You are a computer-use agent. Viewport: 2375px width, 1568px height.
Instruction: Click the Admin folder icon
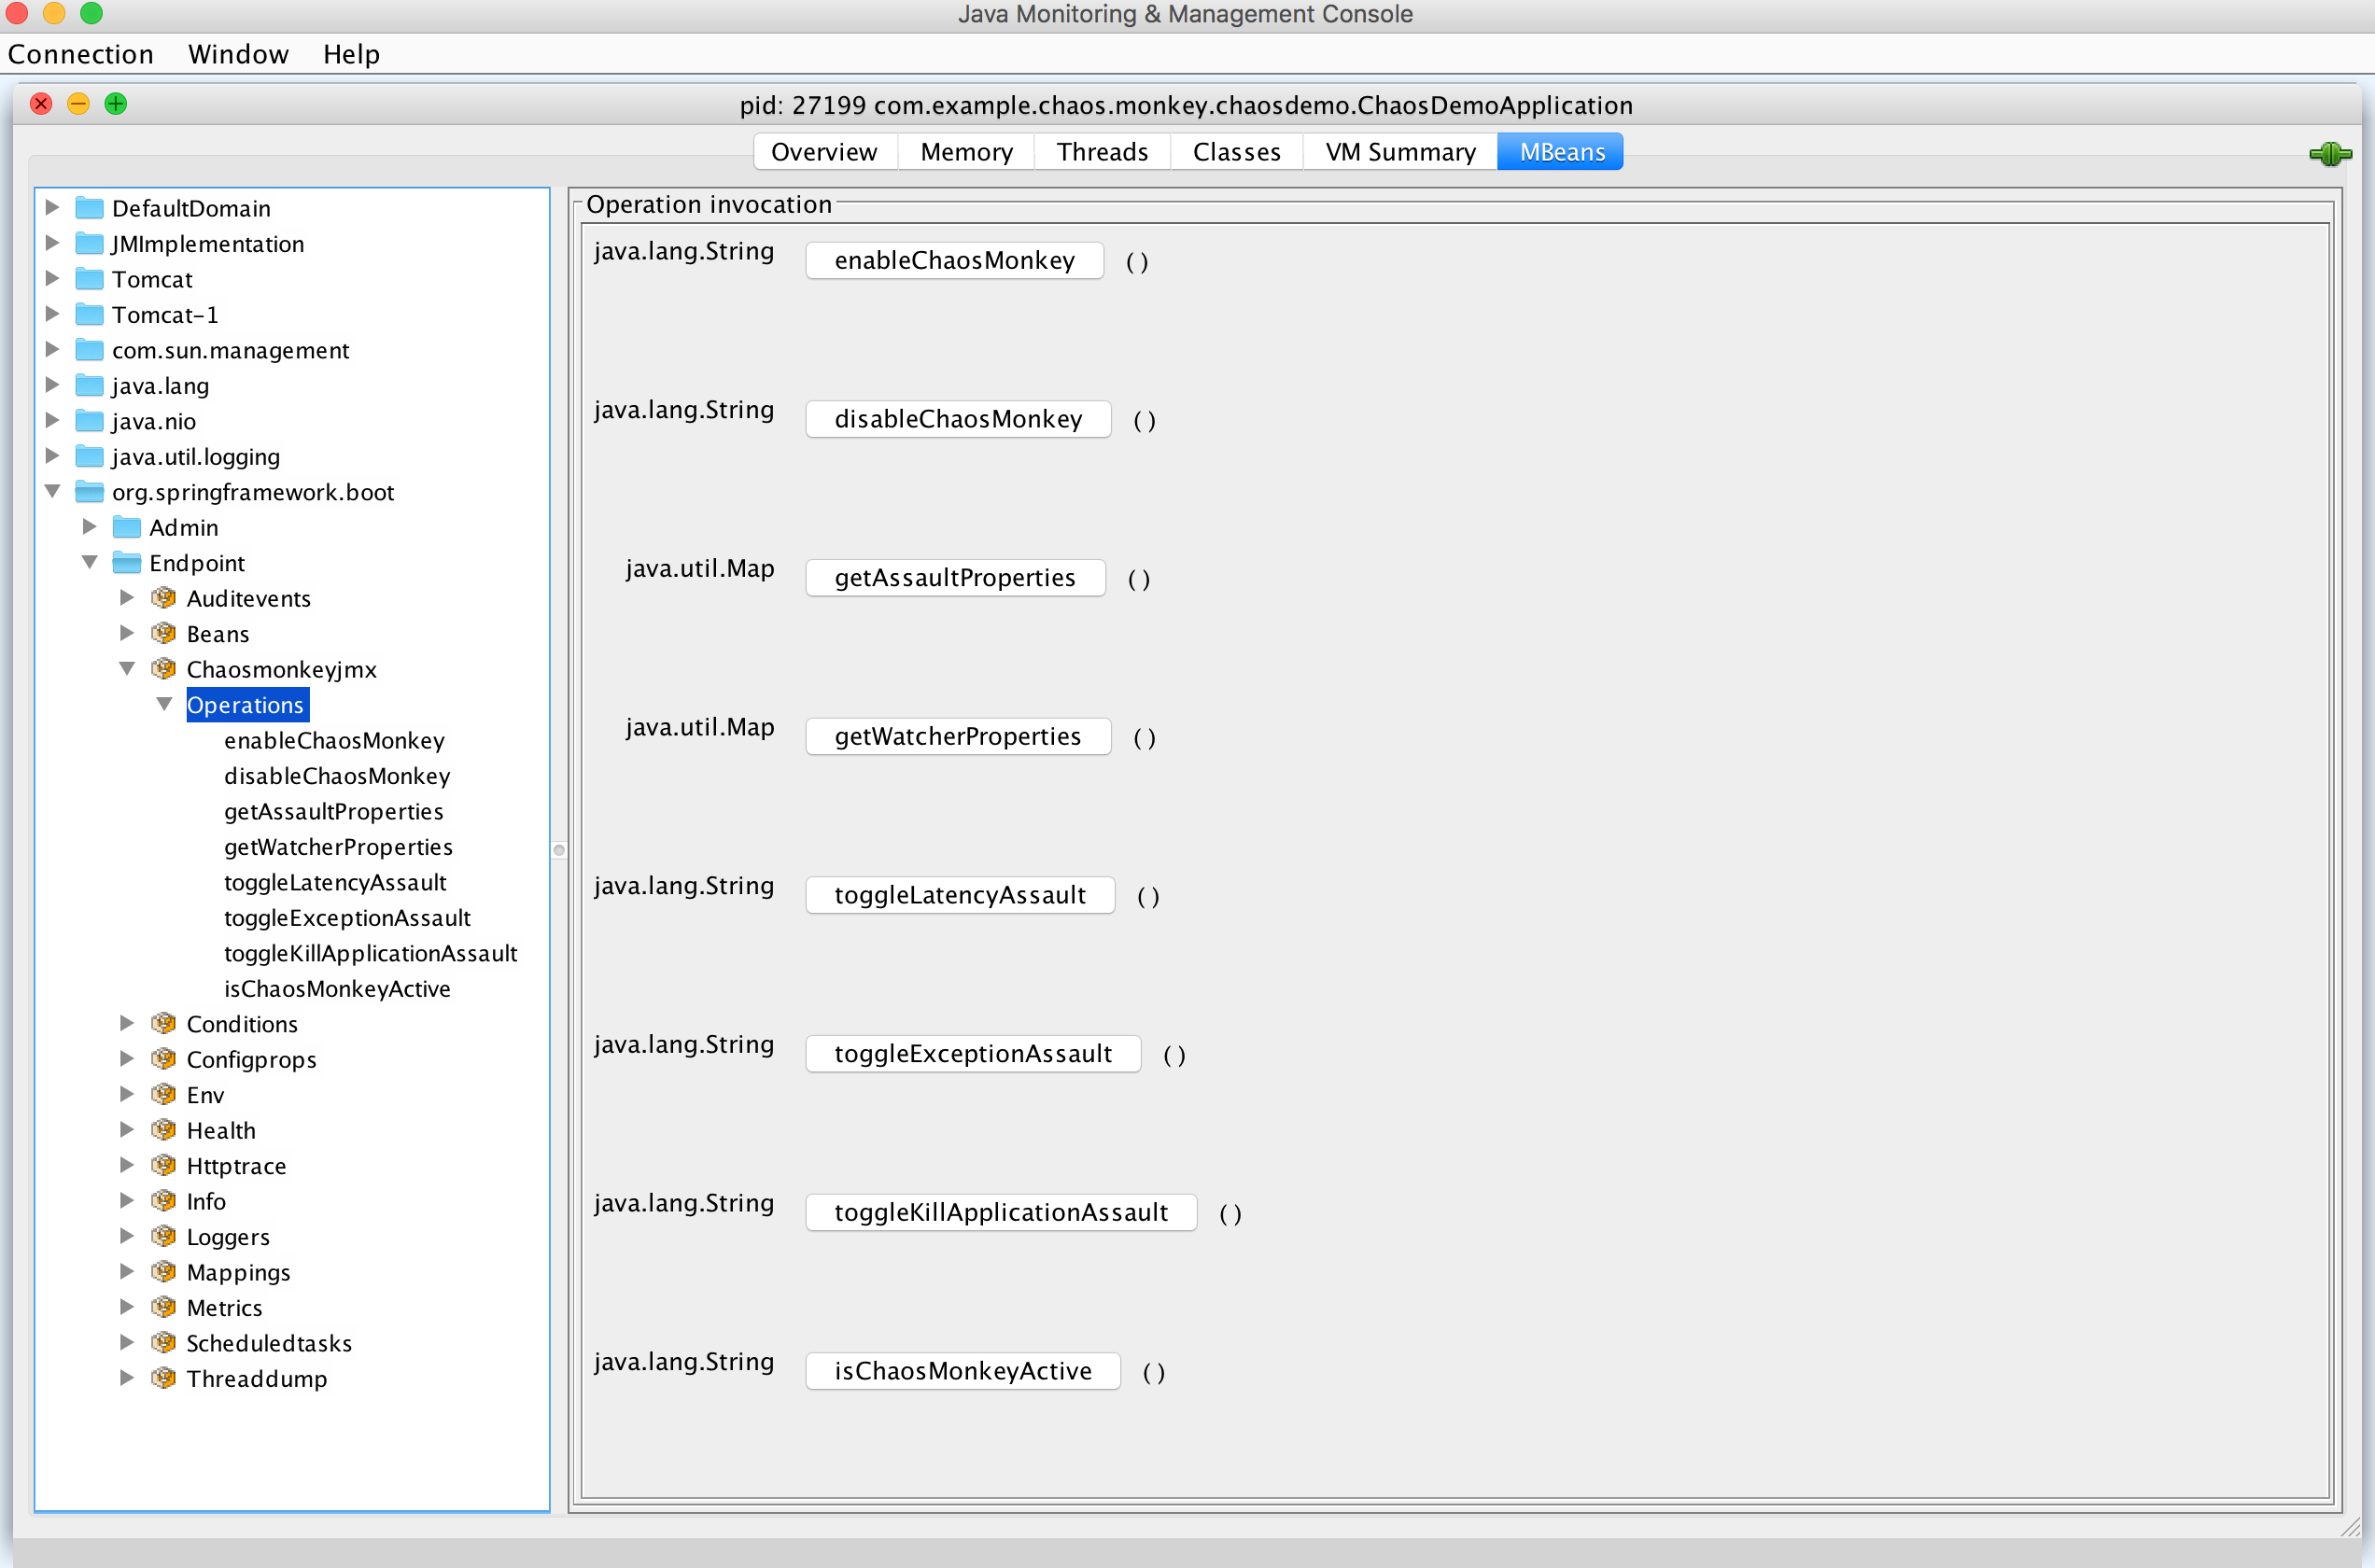127,527
